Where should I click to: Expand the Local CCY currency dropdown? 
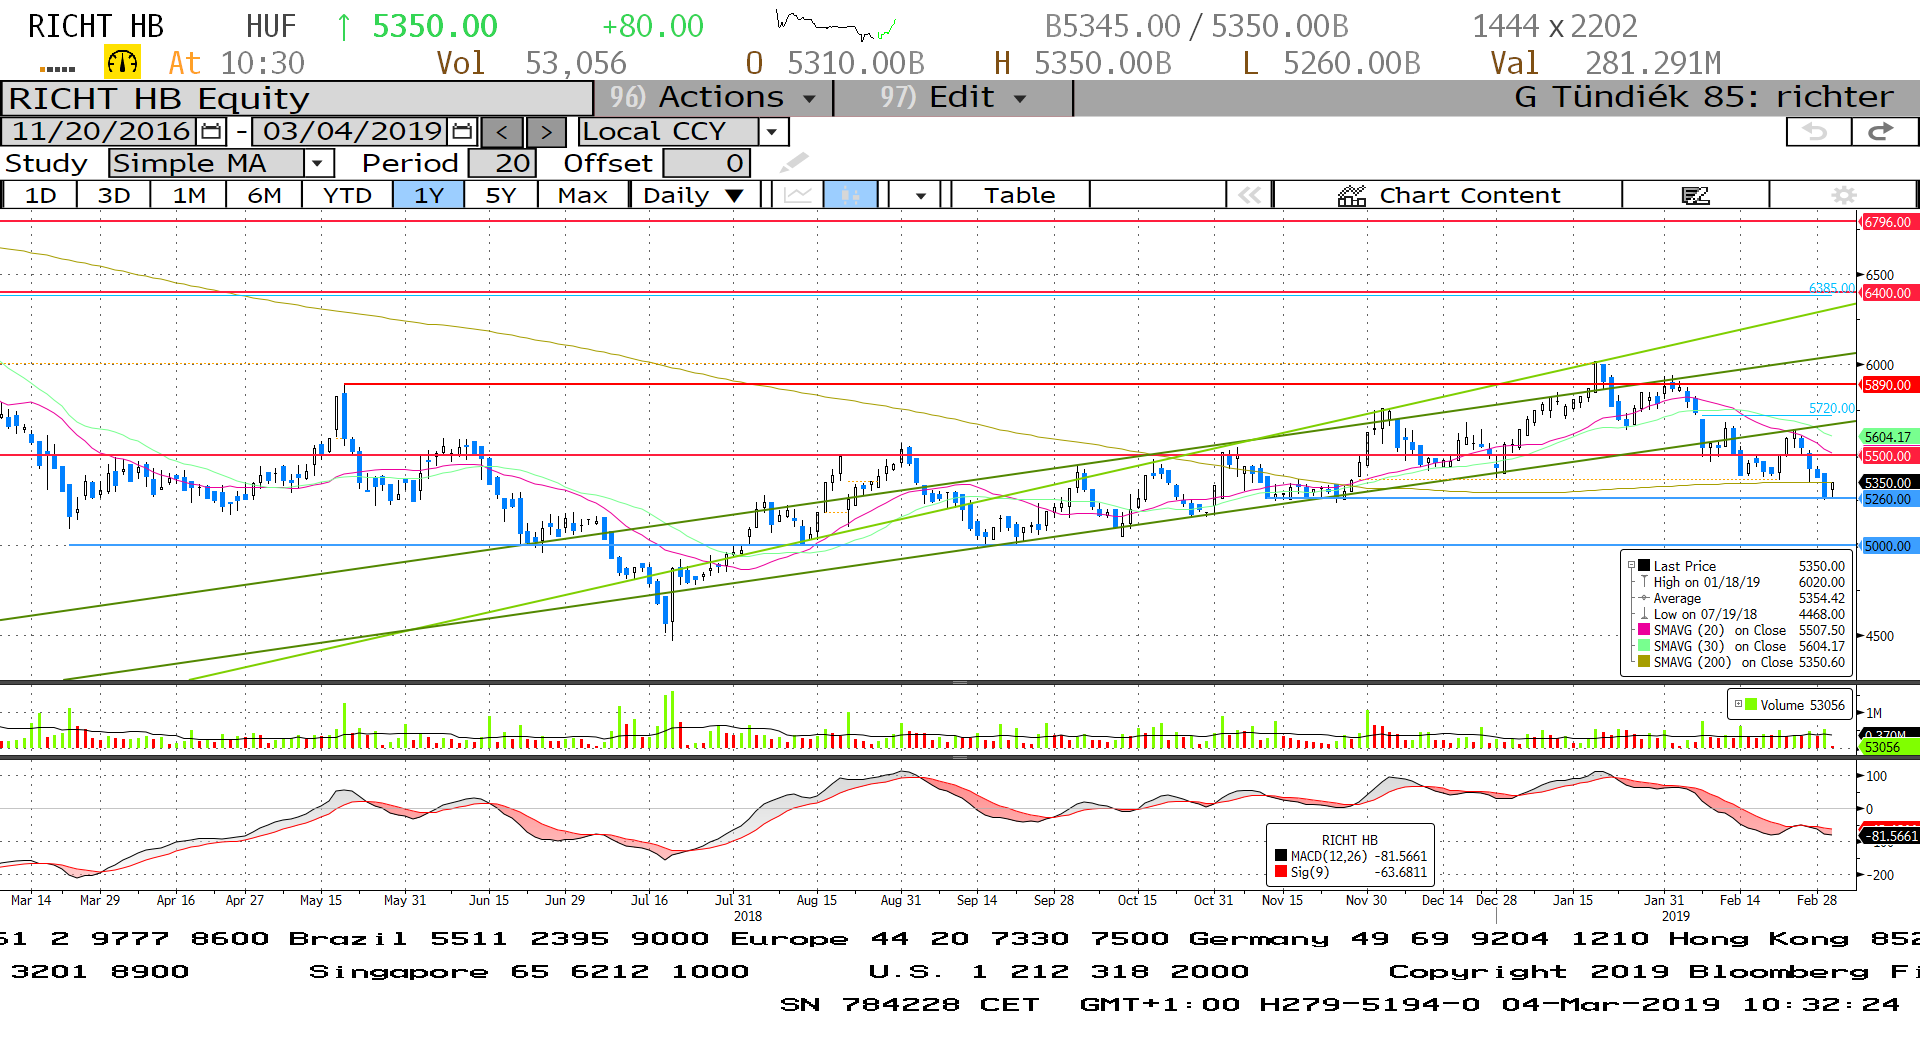point(772,132)
